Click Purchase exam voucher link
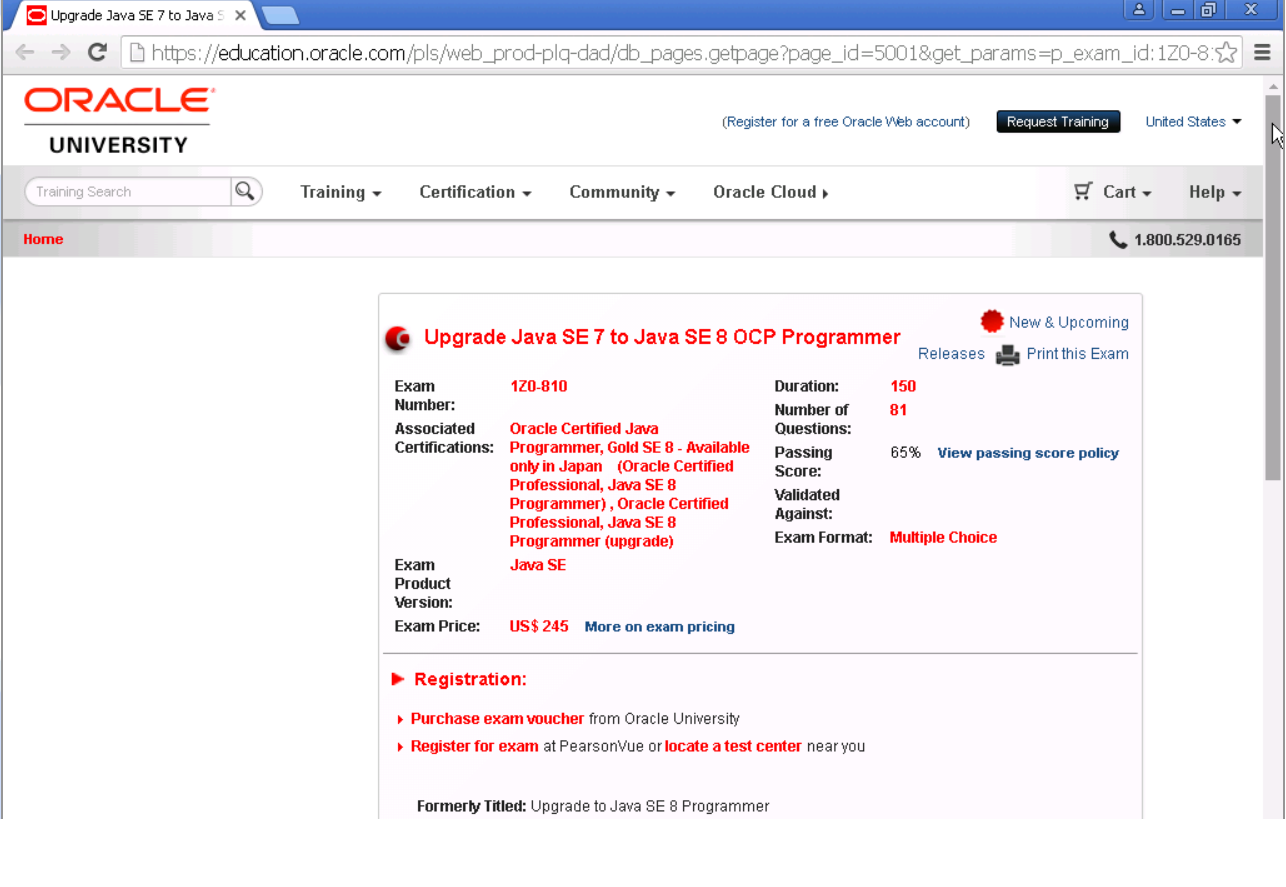 497,719
